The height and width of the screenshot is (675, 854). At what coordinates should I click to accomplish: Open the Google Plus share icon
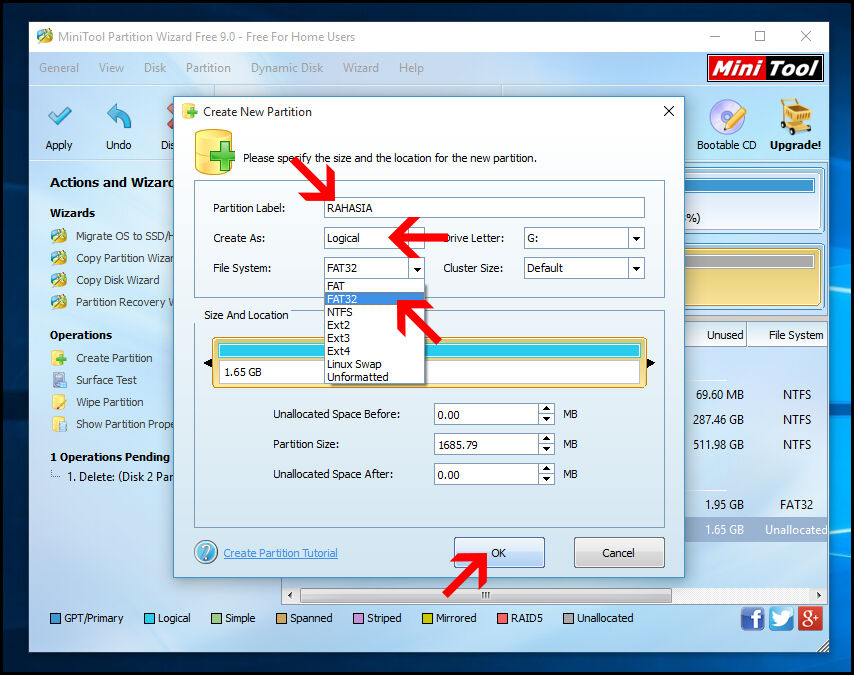pos(810,619)
